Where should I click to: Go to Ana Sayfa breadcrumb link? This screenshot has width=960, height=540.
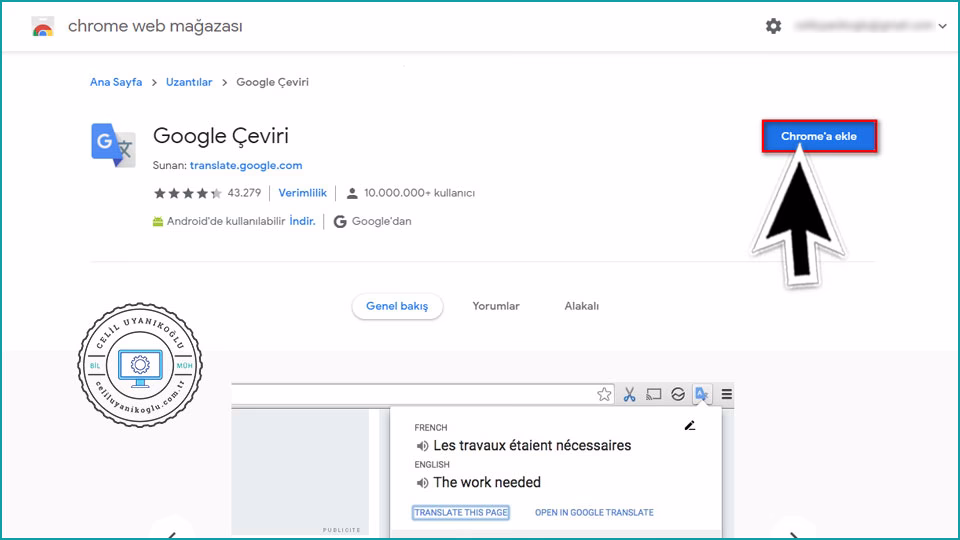tap(116, 82)
